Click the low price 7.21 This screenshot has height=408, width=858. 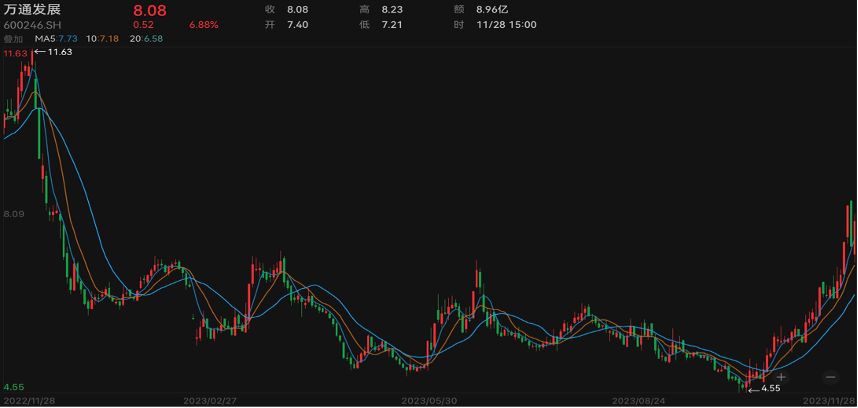coord(392,25)
